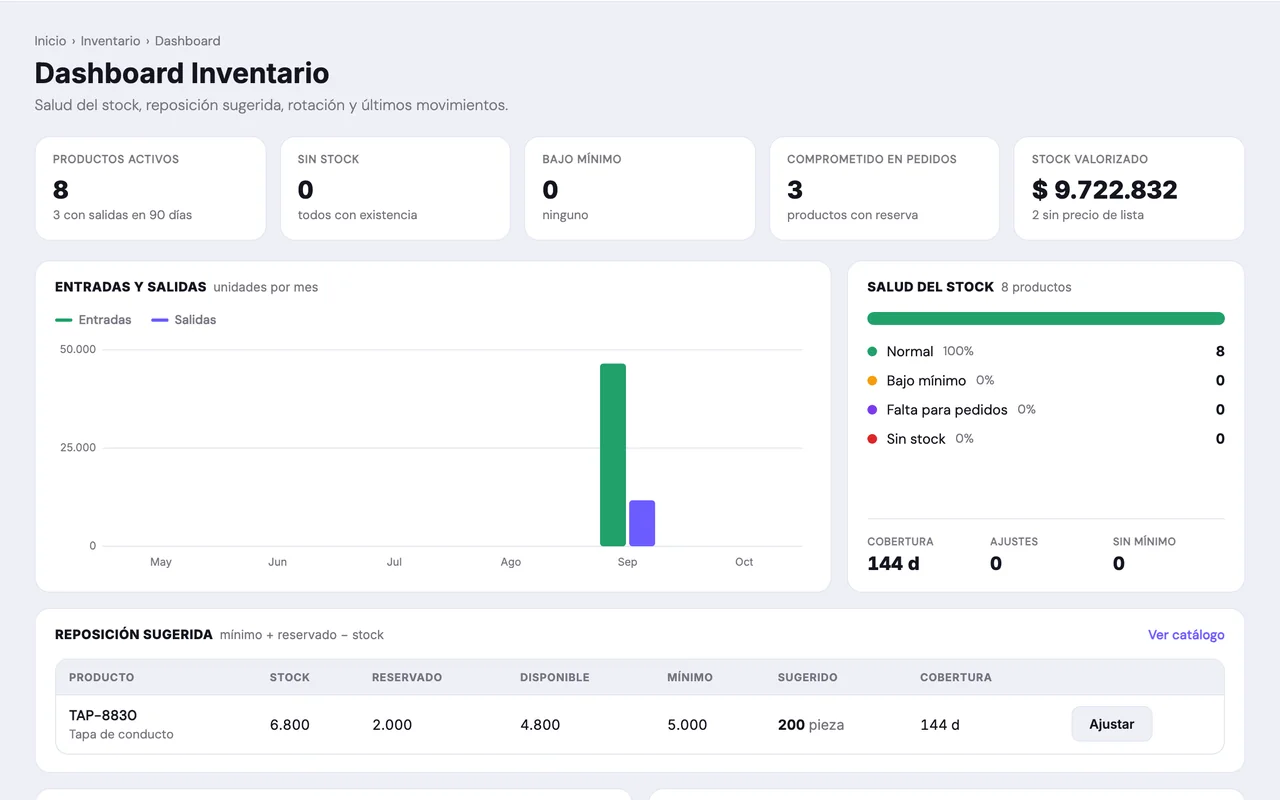
Task: Click the green Normal status dot
Action: tap(872, 351)
